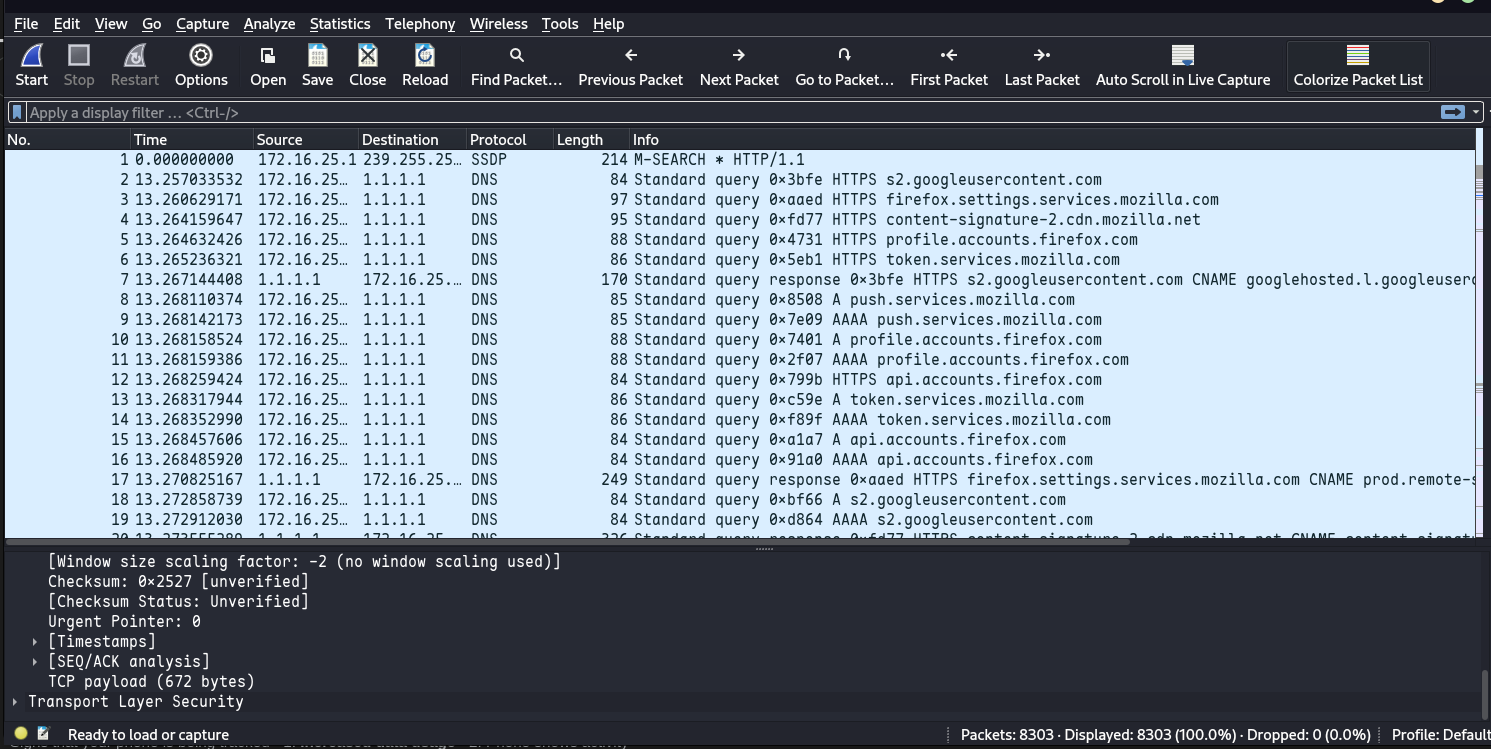Click the Restart capture icon

135,65
